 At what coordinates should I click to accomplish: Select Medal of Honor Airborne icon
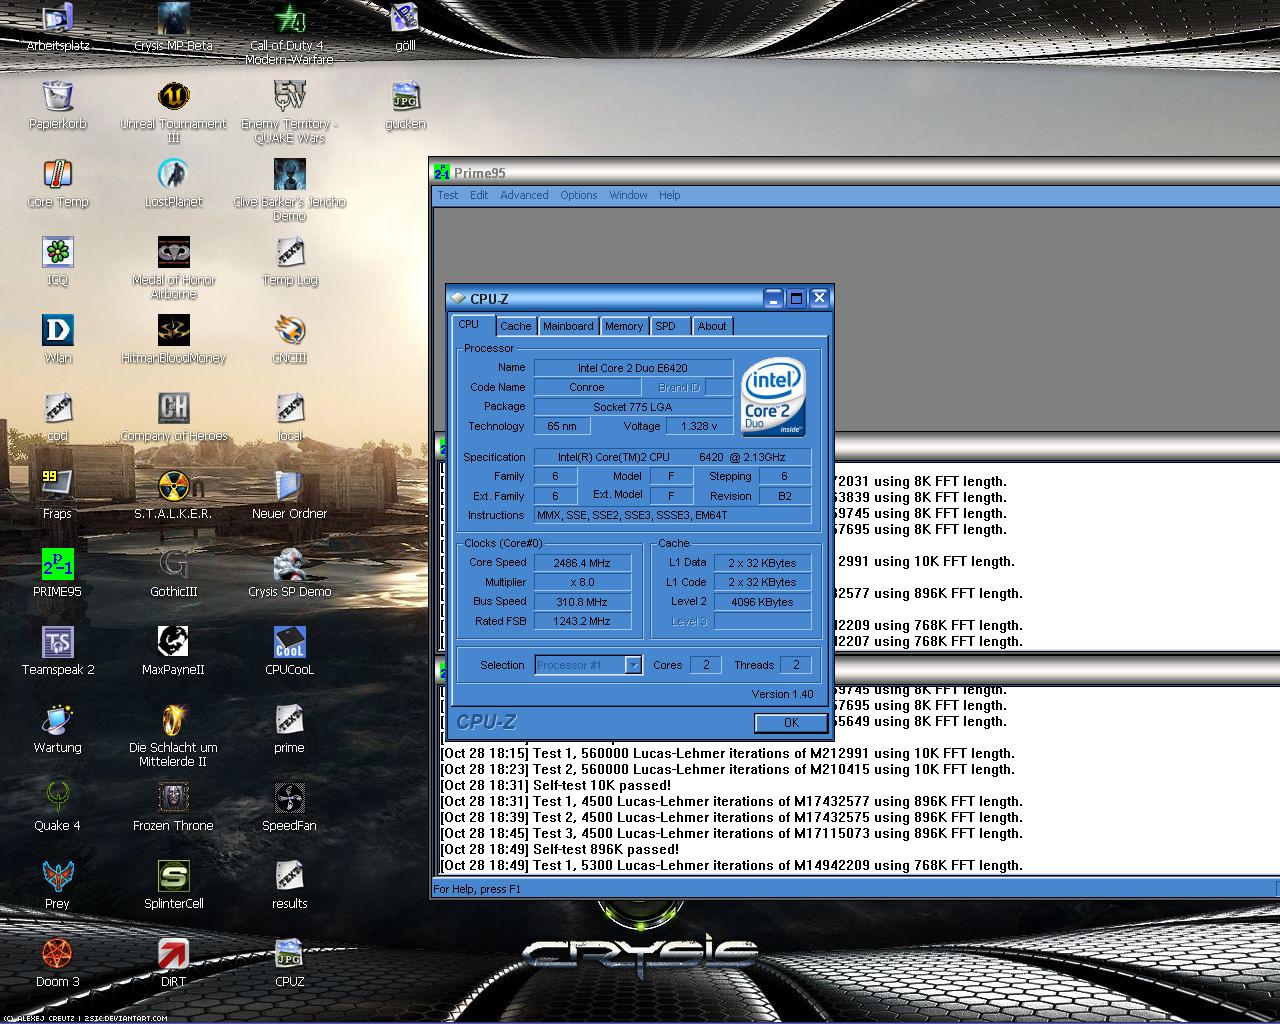(x=174, y=252)
